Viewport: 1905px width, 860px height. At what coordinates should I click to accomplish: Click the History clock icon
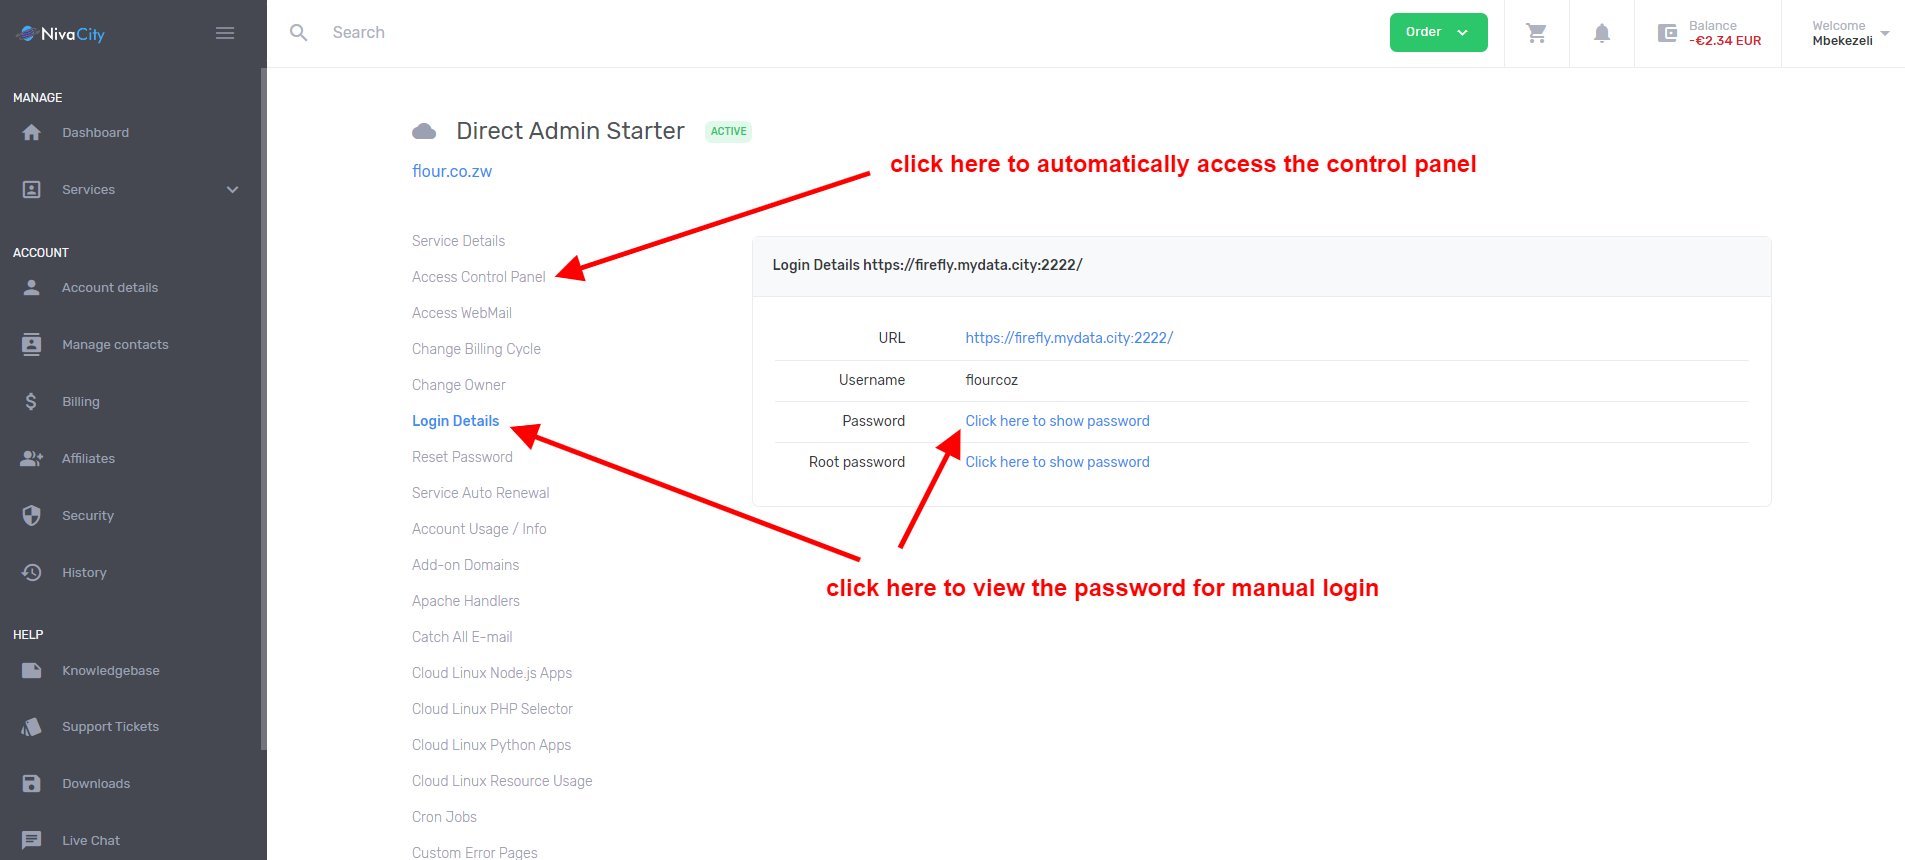pos(32,572)
